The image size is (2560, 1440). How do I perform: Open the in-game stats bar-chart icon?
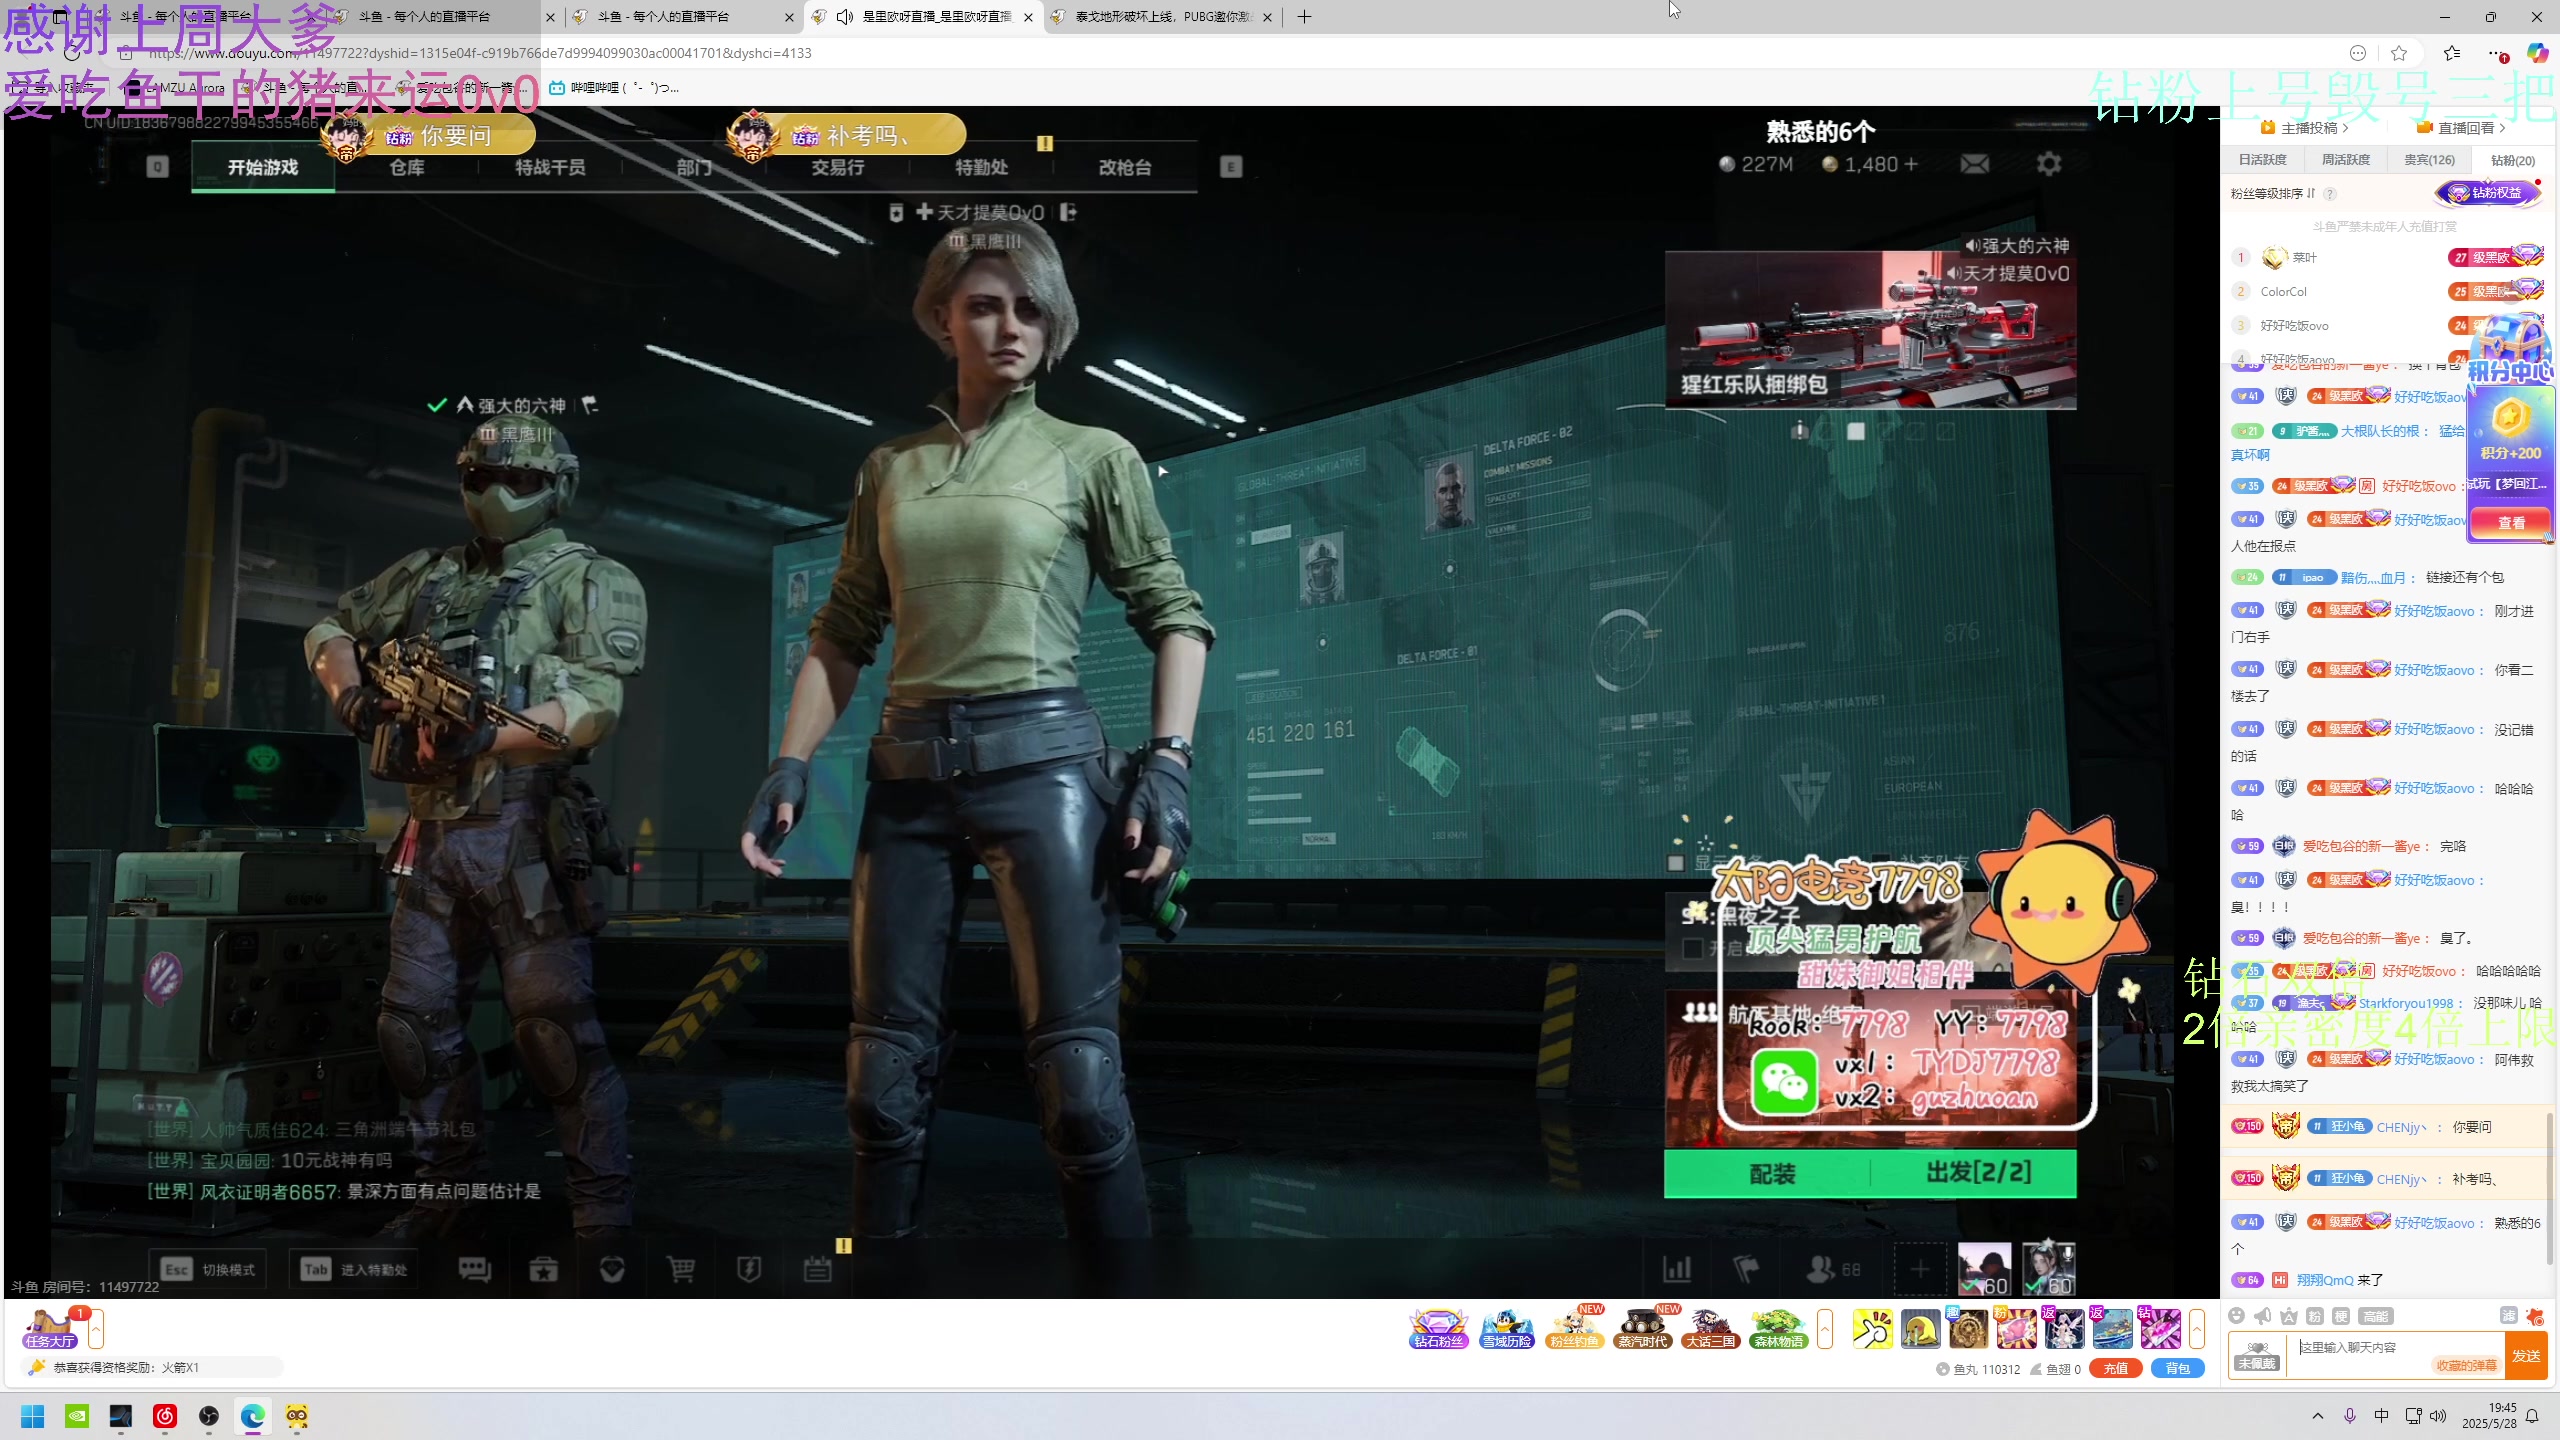(x=1677, y=1269)
